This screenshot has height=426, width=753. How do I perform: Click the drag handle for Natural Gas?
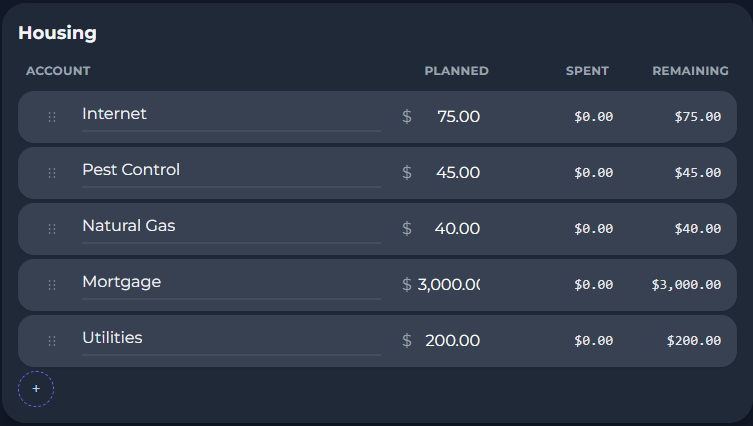tap(52, 229)
